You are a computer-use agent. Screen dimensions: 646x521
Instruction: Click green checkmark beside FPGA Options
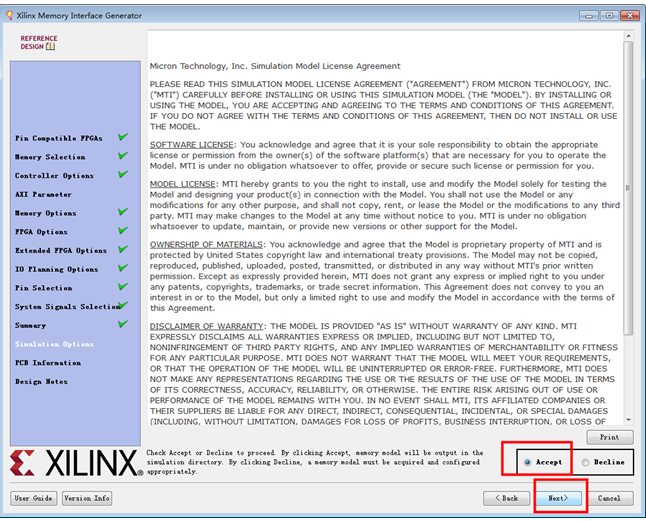click(123, 230)
